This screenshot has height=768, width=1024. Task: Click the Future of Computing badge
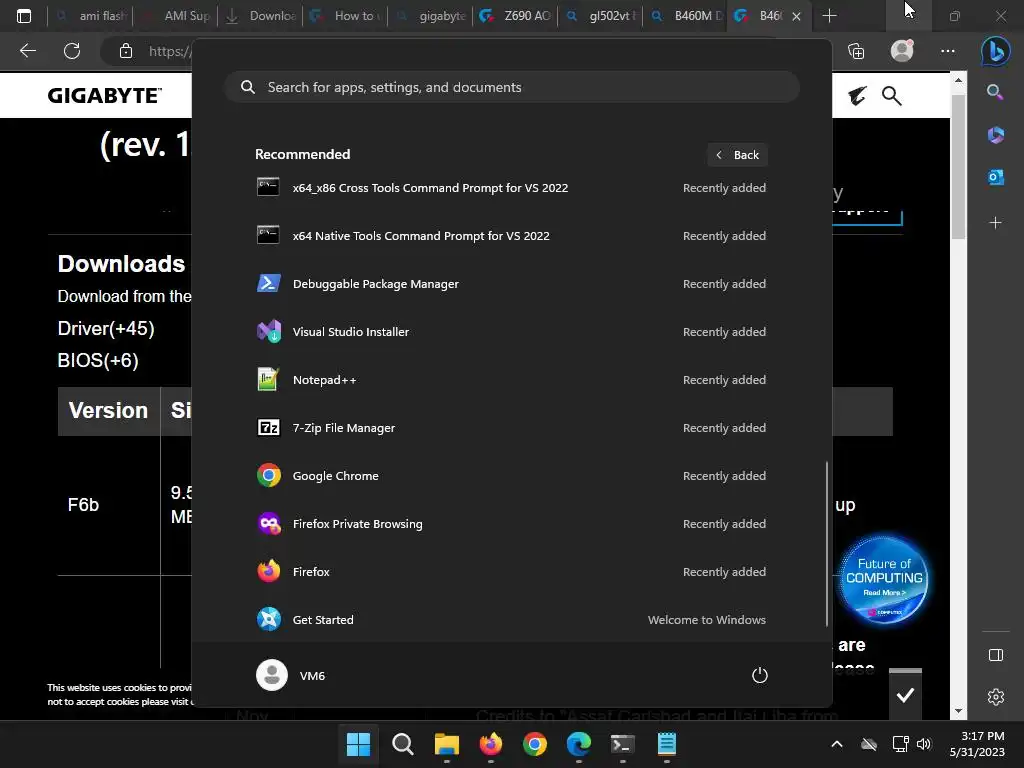884,579
